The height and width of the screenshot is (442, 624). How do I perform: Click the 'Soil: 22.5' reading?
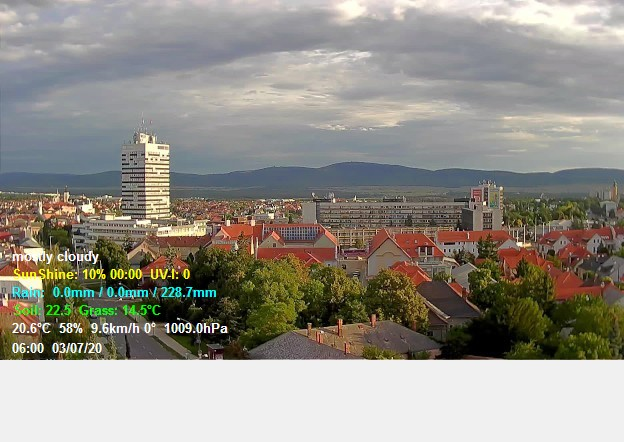43,310
